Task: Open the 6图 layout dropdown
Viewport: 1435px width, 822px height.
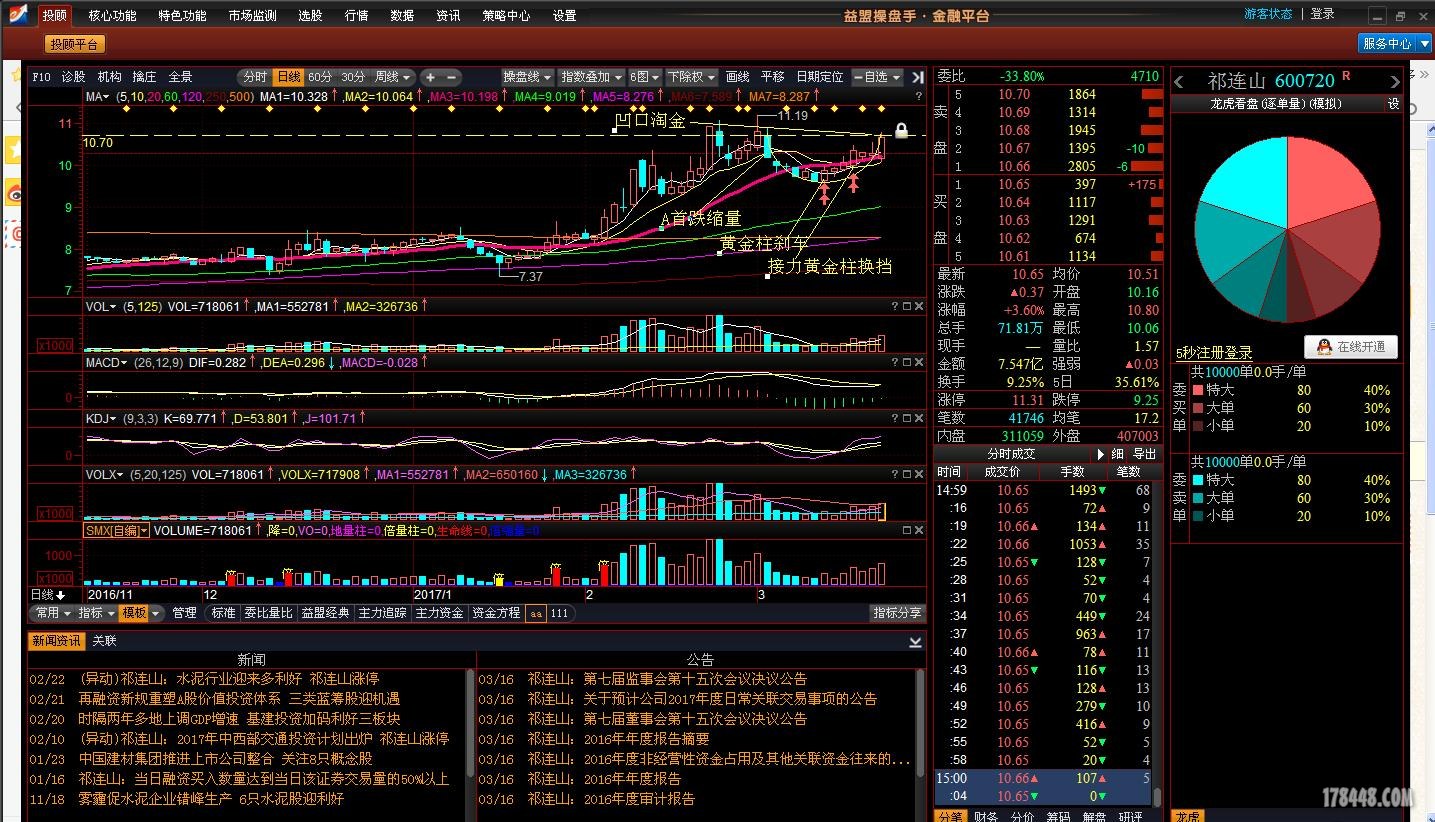Action: (645, 77)
